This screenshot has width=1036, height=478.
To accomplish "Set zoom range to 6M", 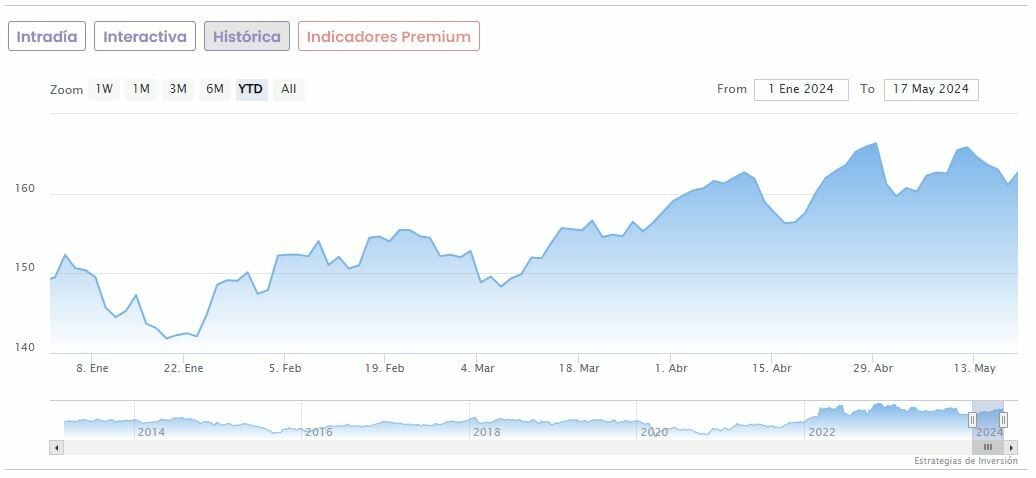I will click(x=215, y=89).
